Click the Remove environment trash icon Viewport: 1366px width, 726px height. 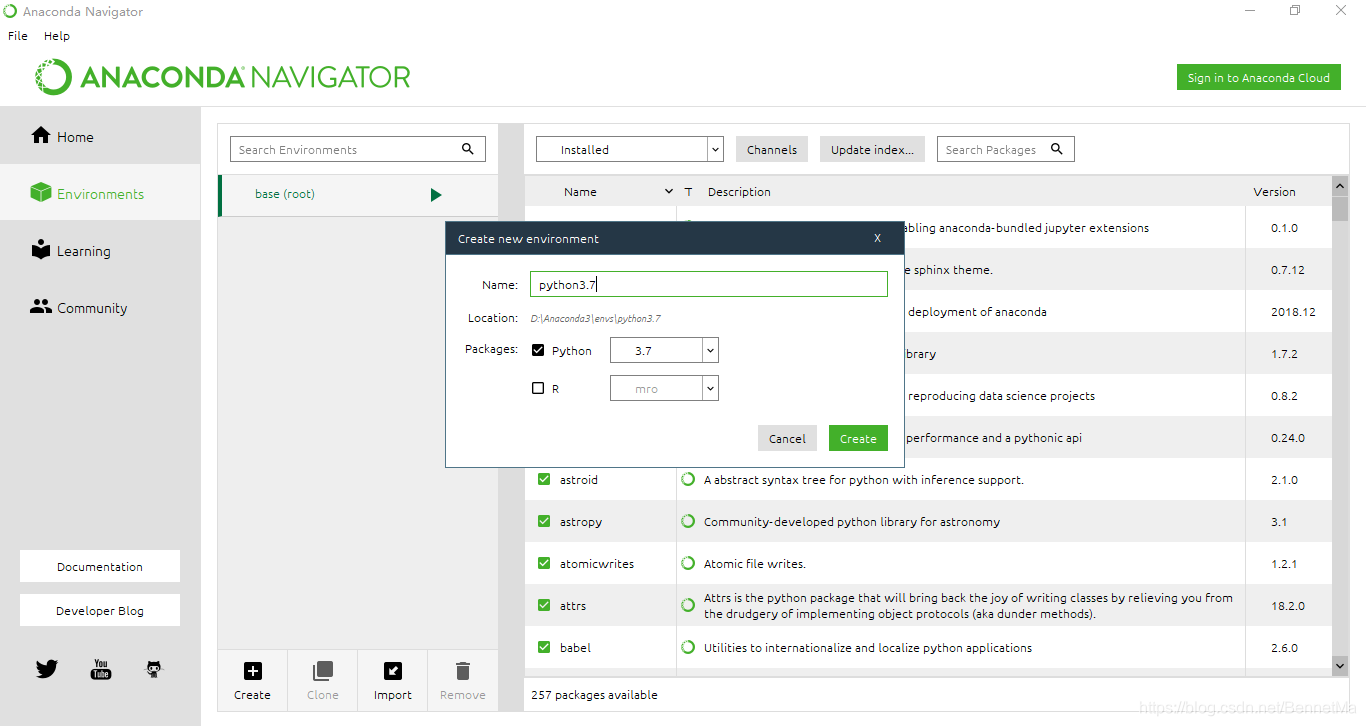(462, 671)
